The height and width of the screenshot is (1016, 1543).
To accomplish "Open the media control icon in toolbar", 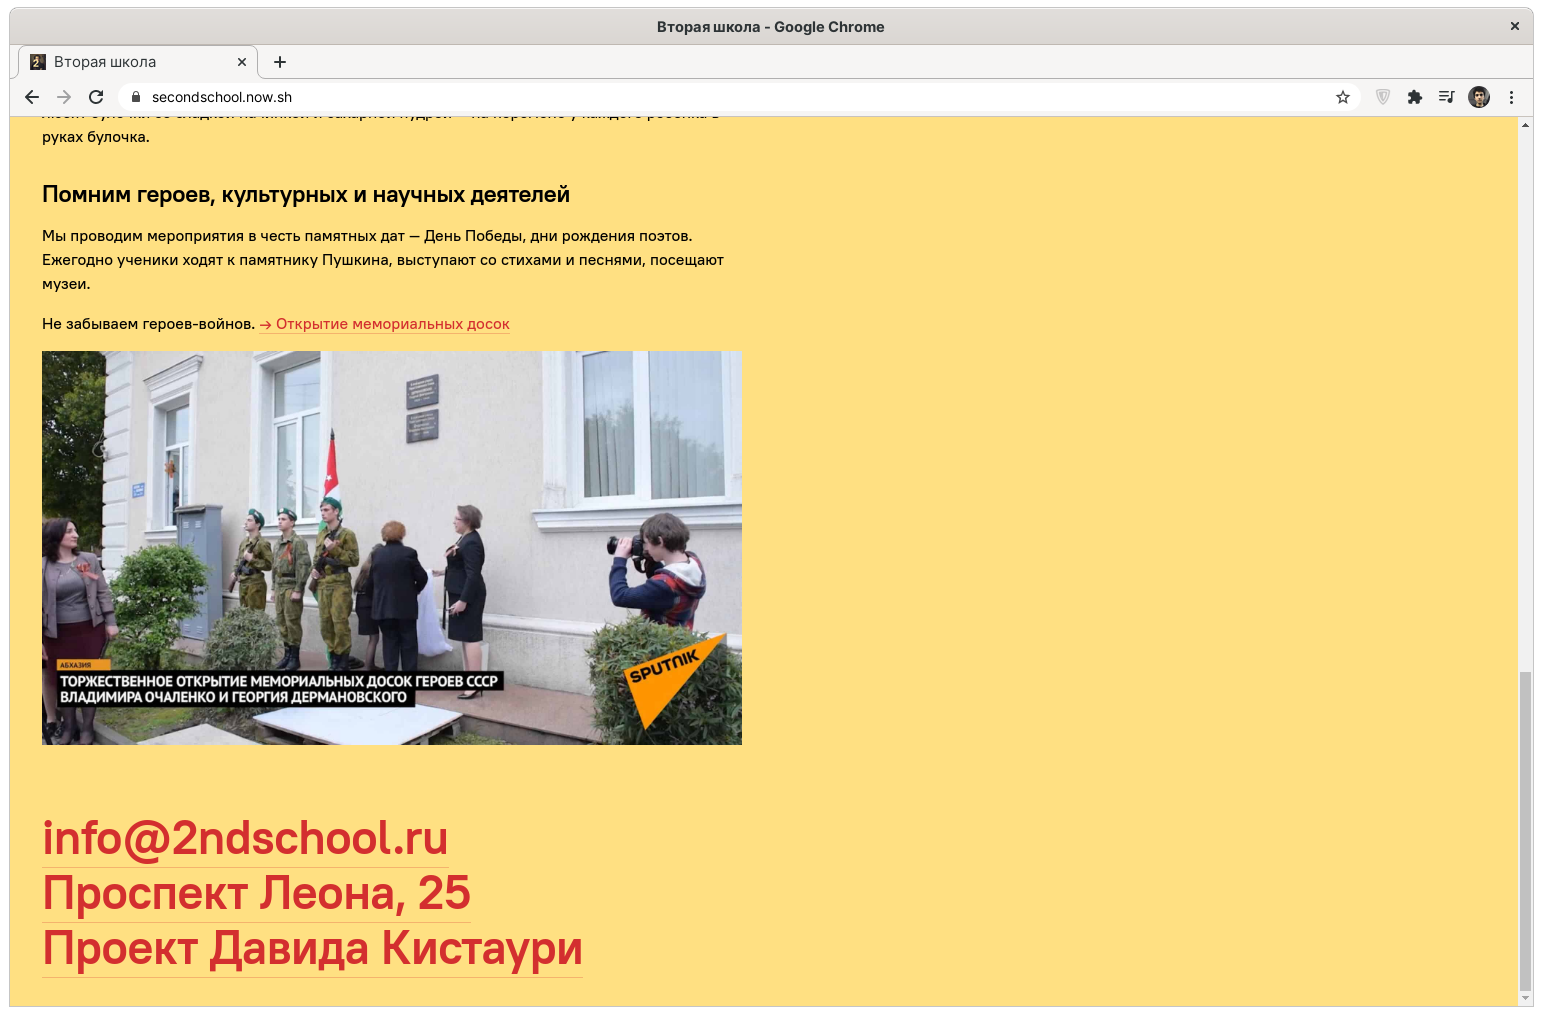I will coord(1447,97).
